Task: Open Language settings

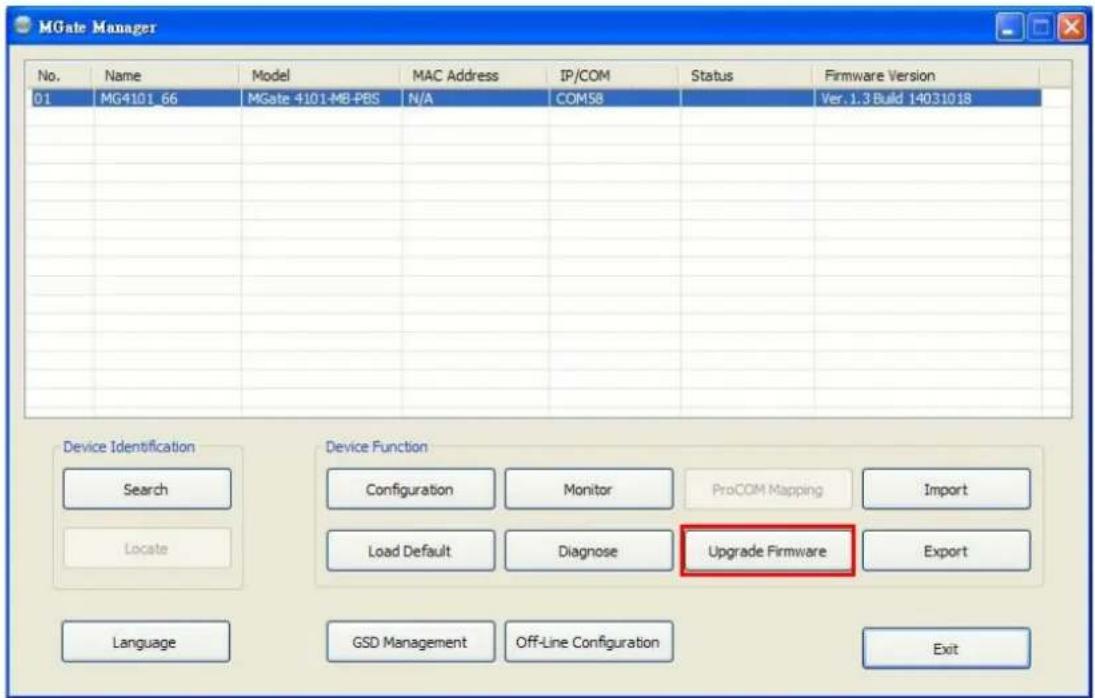Action: pyautogui.click(x=145, y=642)
